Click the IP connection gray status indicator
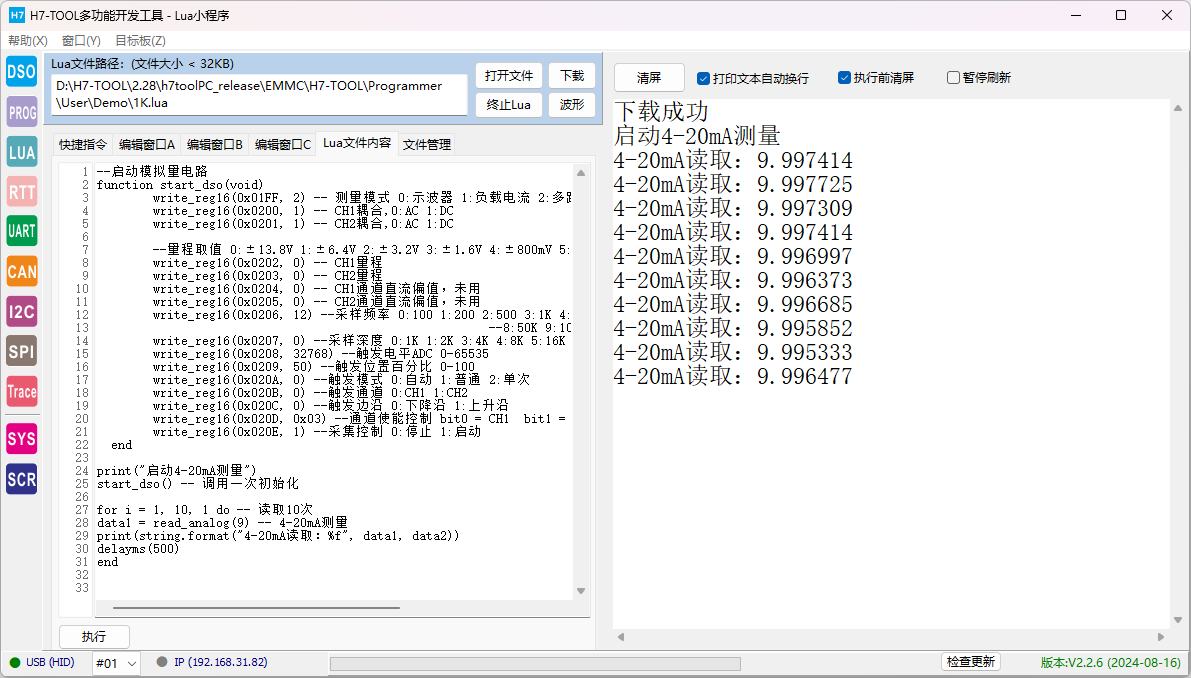 pos(162,662)
